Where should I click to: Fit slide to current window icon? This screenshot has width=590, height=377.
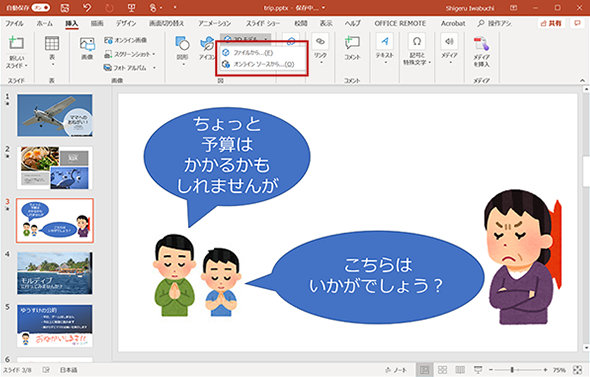577,370
